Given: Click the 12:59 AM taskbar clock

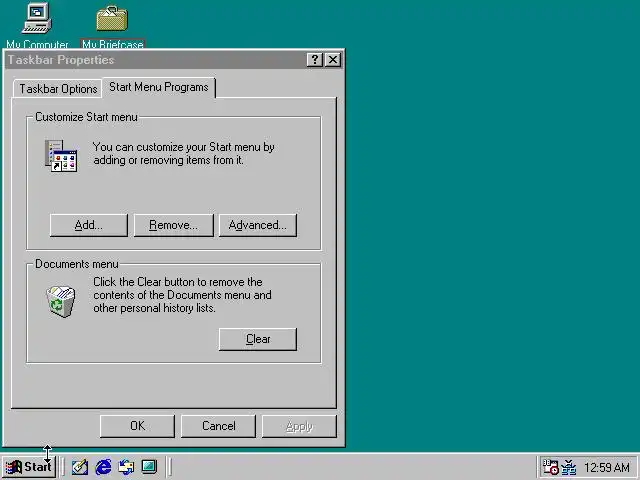Looking at the screenshot, I should 607,467.
